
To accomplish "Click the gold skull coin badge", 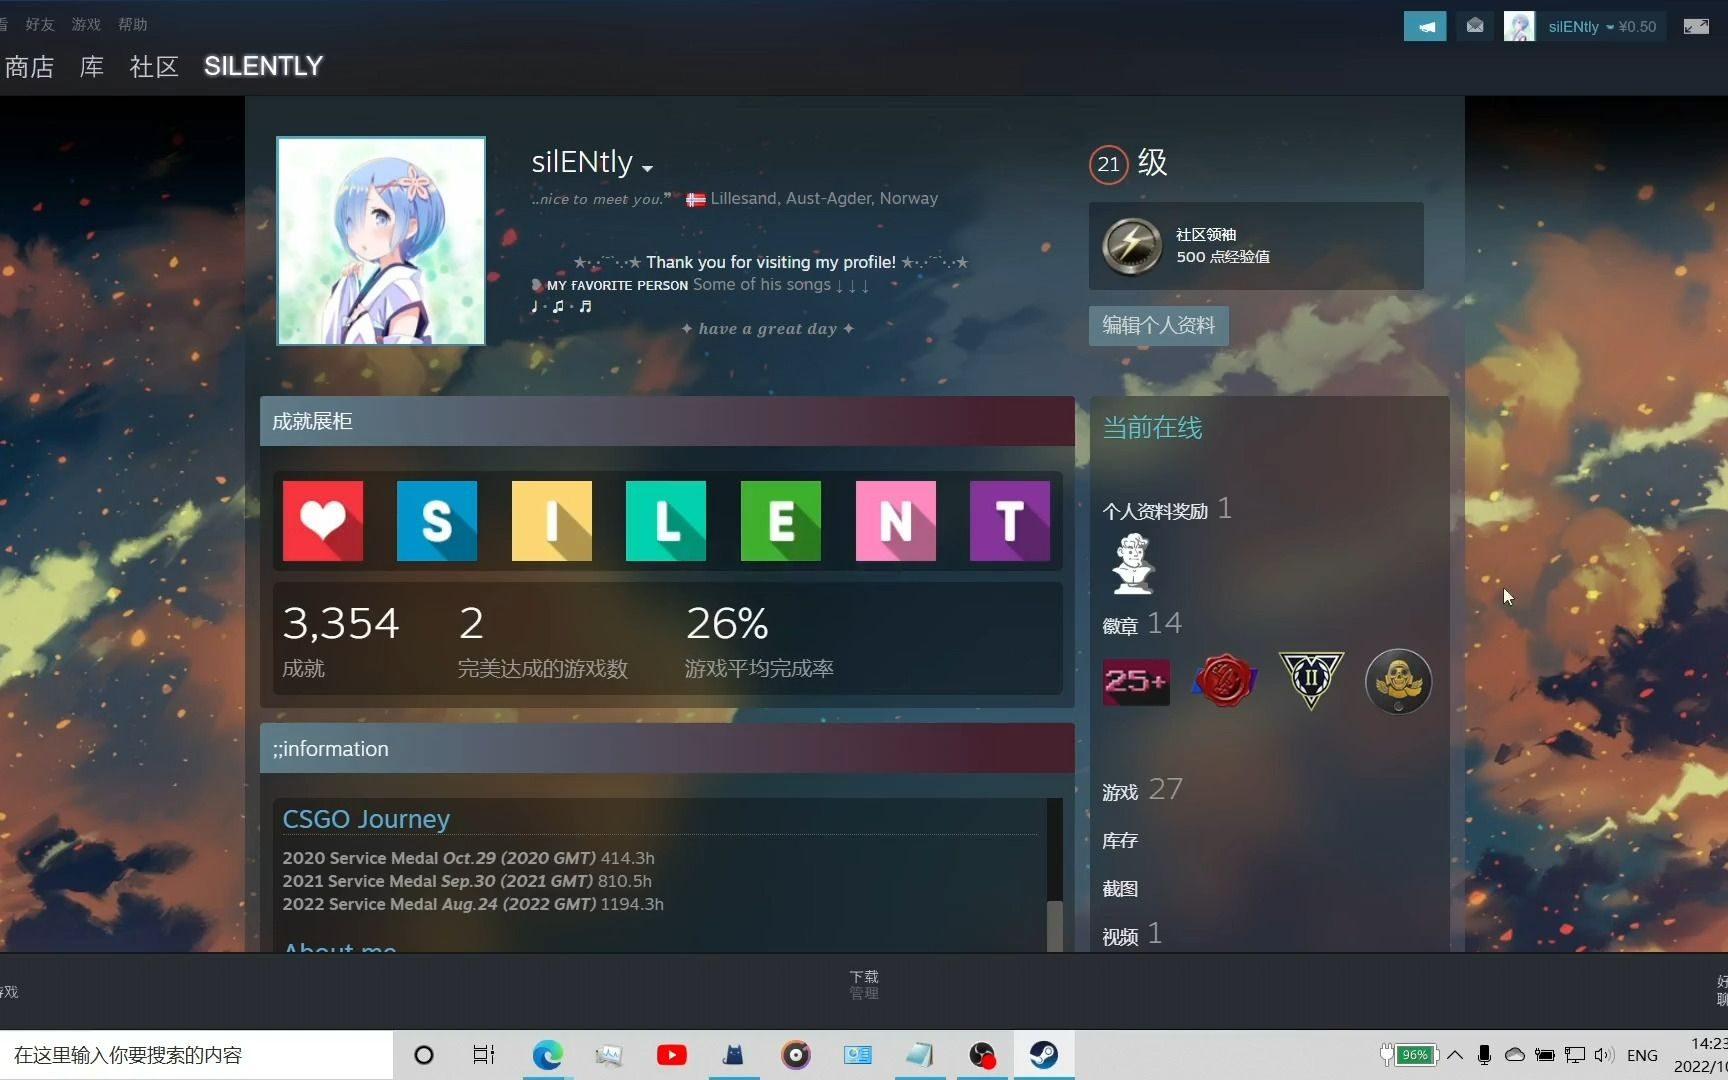I will point(1398,681).
